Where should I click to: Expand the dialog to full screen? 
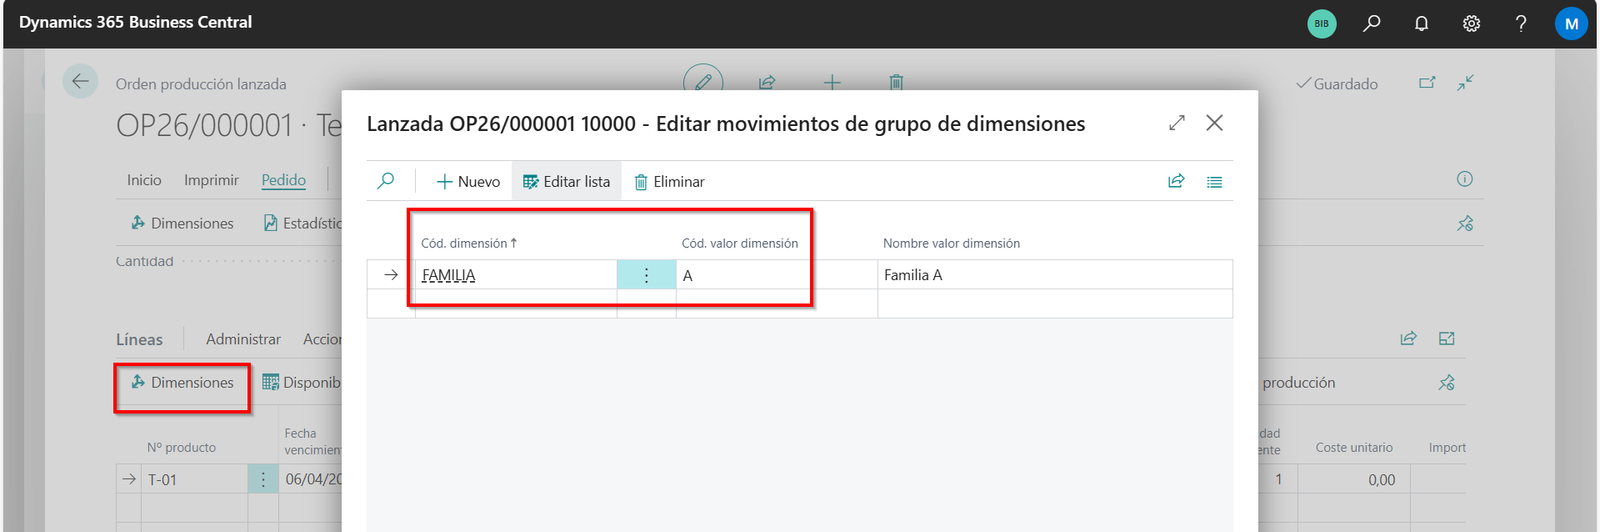tap(1177, 123)
